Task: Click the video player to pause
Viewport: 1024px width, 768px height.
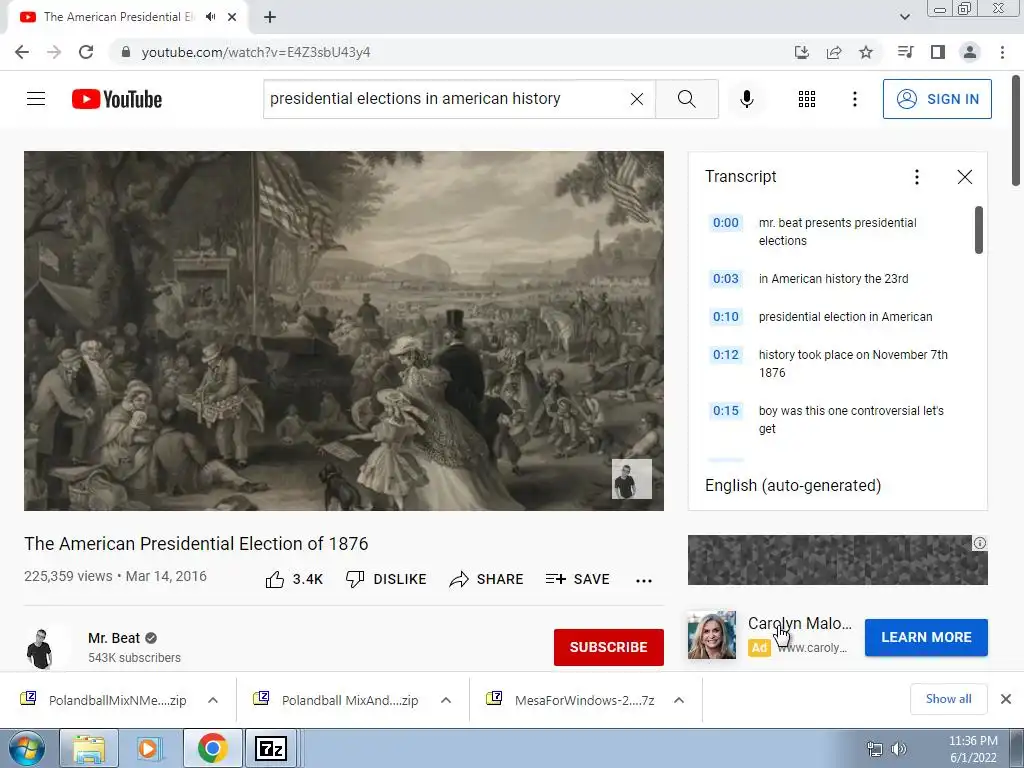Action: click(344, 331)
